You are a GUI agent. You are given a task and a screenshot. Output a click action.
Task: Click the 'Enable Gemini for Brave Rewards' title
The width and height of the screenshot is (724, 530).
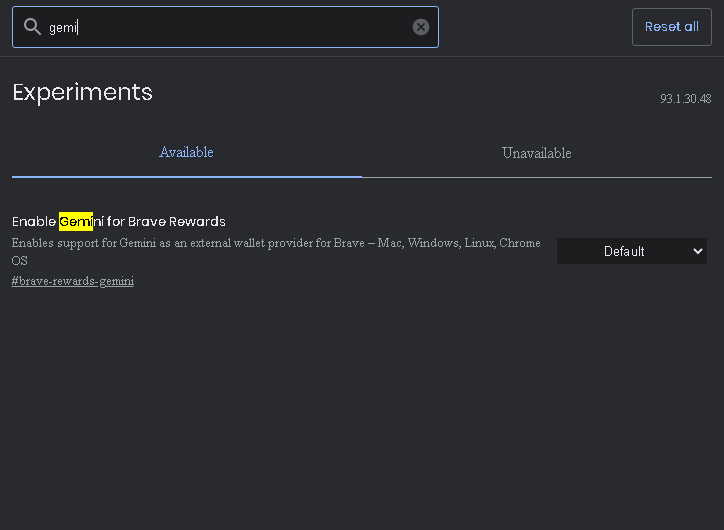119,222
